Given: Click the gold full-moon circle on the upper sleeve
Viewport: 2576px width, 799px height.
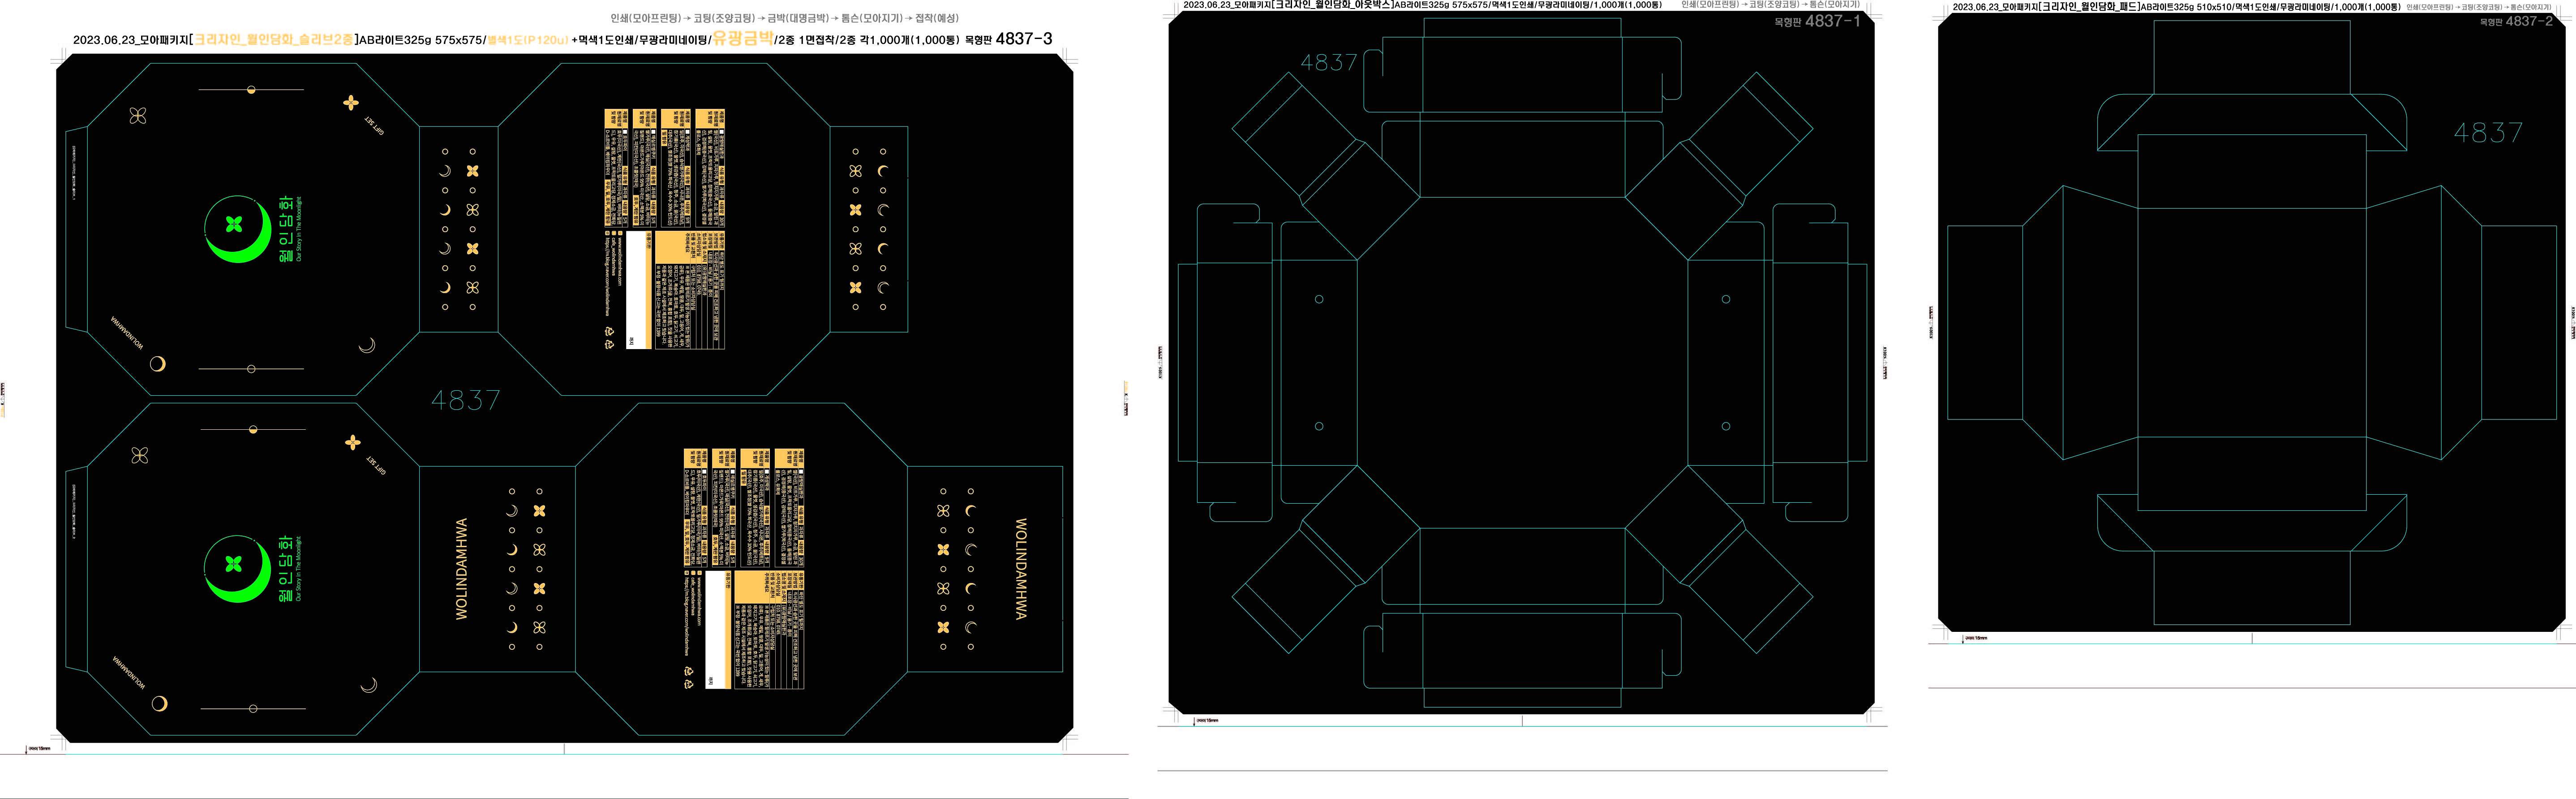Looking at the screenshot, I should [157, 364].
